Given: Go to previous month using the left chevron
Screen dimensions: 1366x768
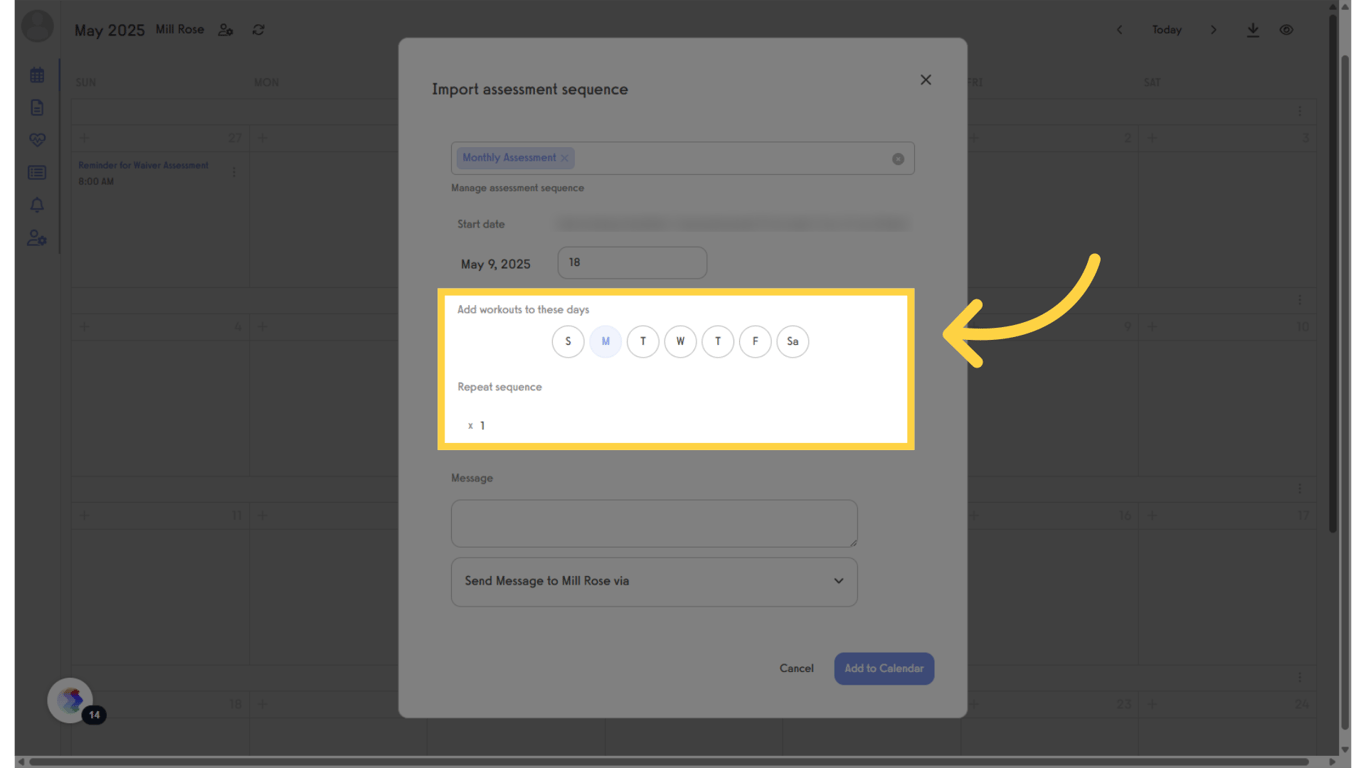Looking at the screenshot, I should click(1119, 30).
